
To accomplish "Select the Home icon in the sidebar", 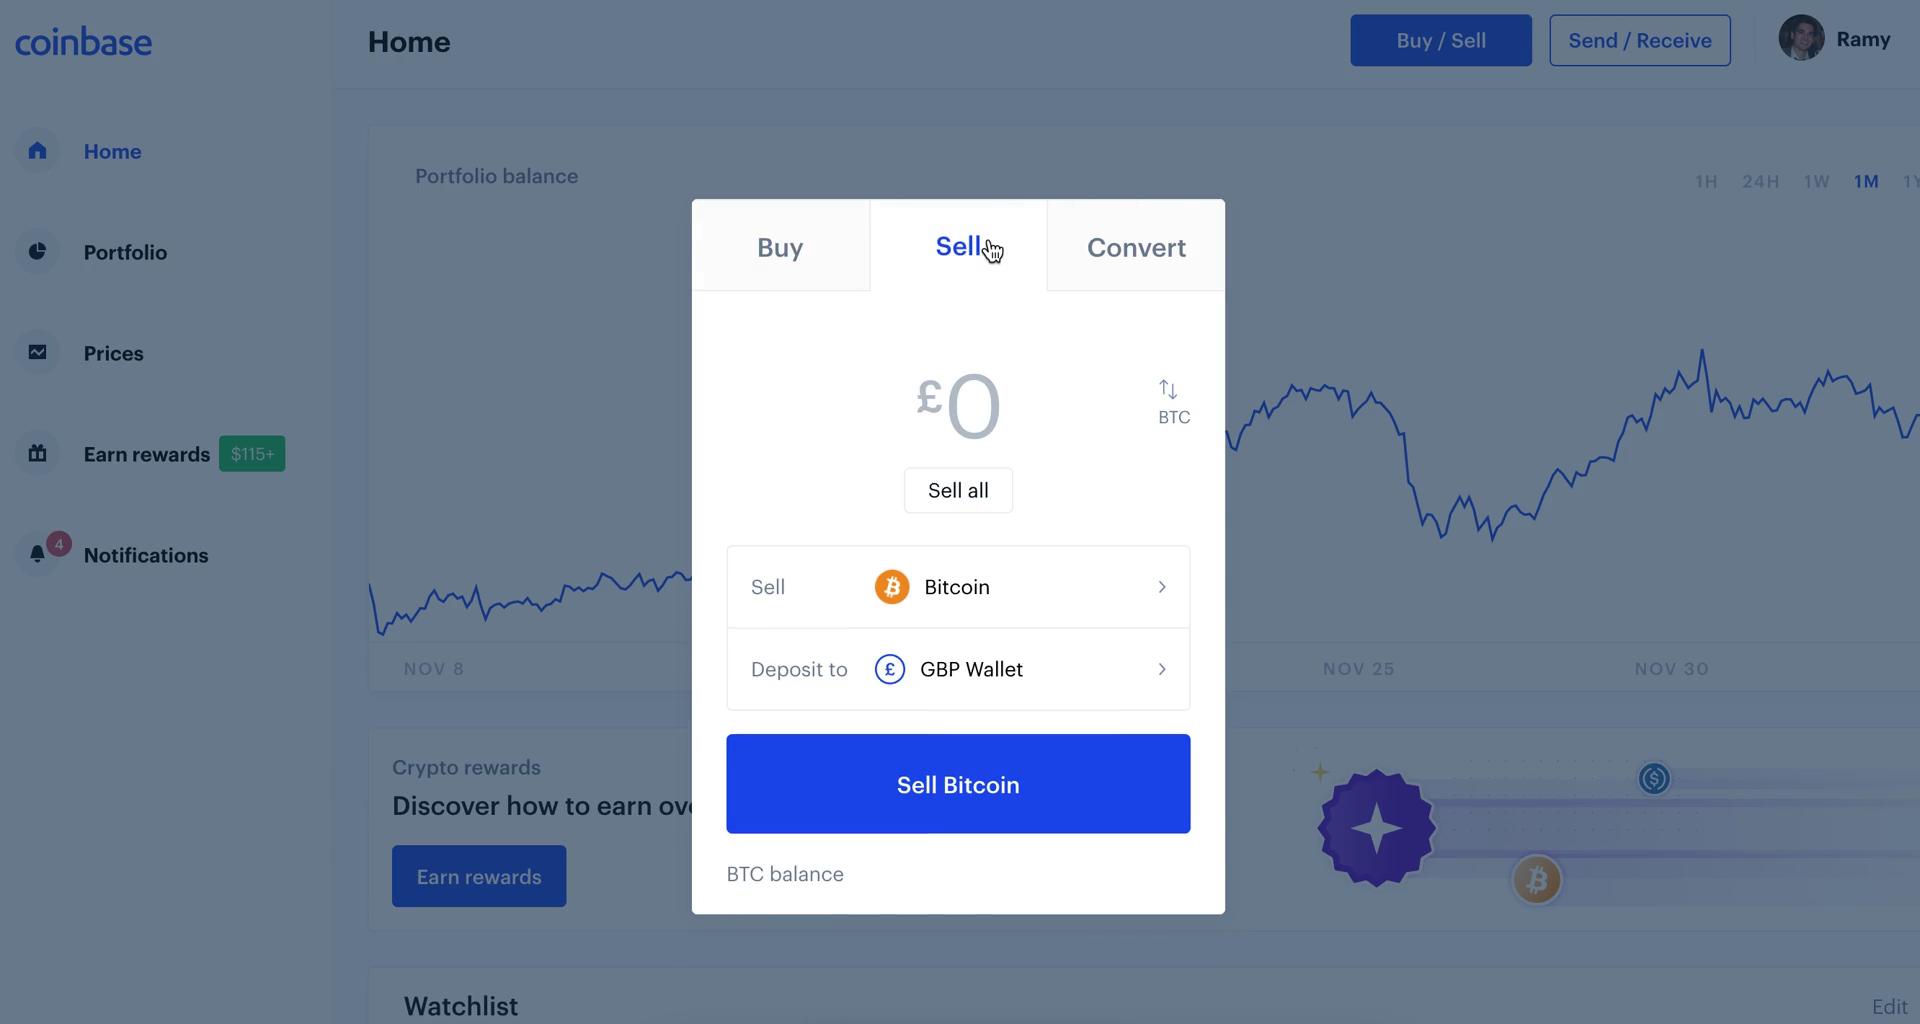I will coord(37,151).
